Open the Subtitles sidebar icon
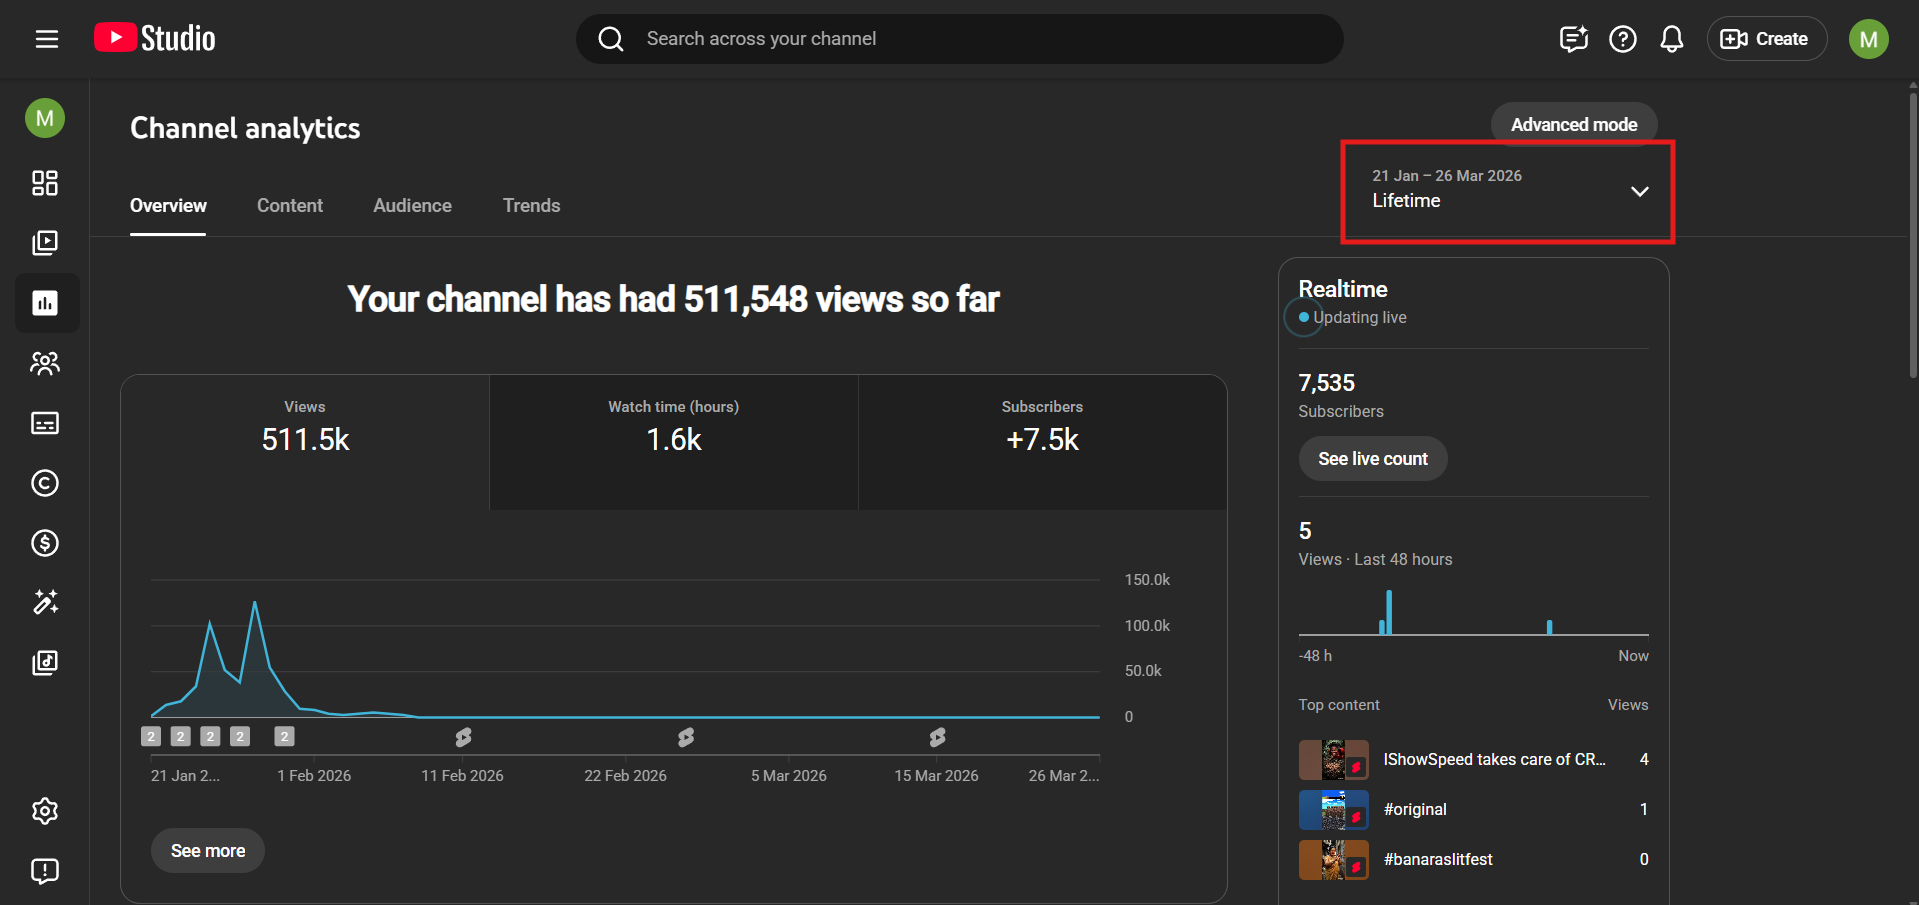Screen dimensions: 1919x905 point(45,423)
